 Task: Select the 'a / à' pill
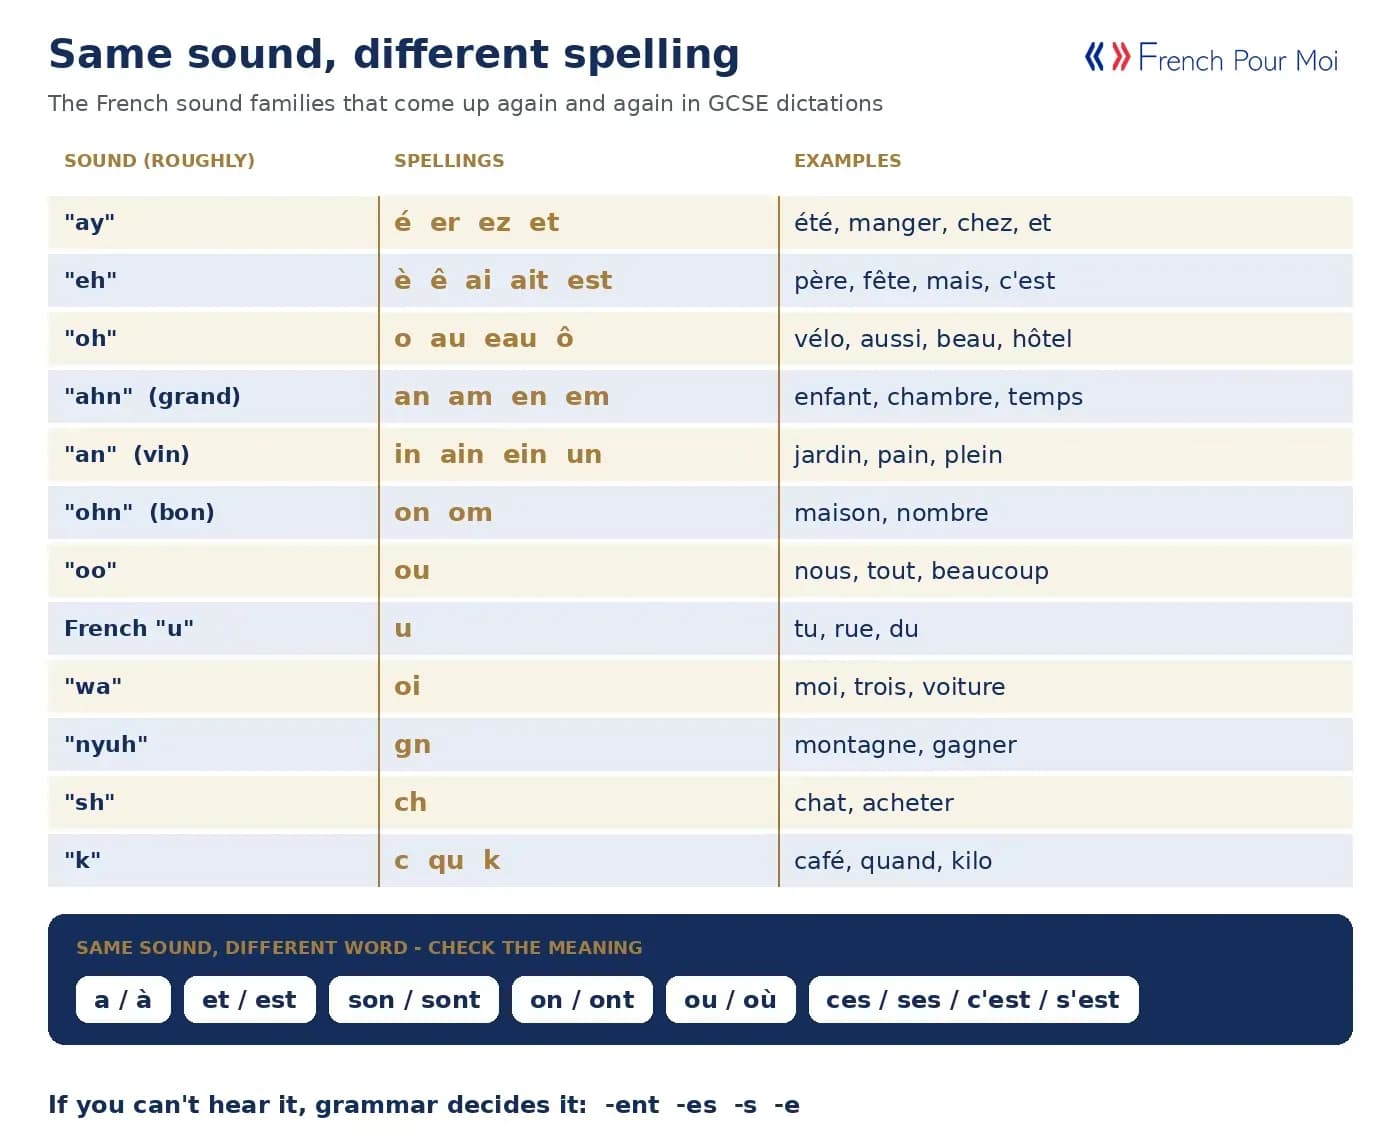coord(123,999)
